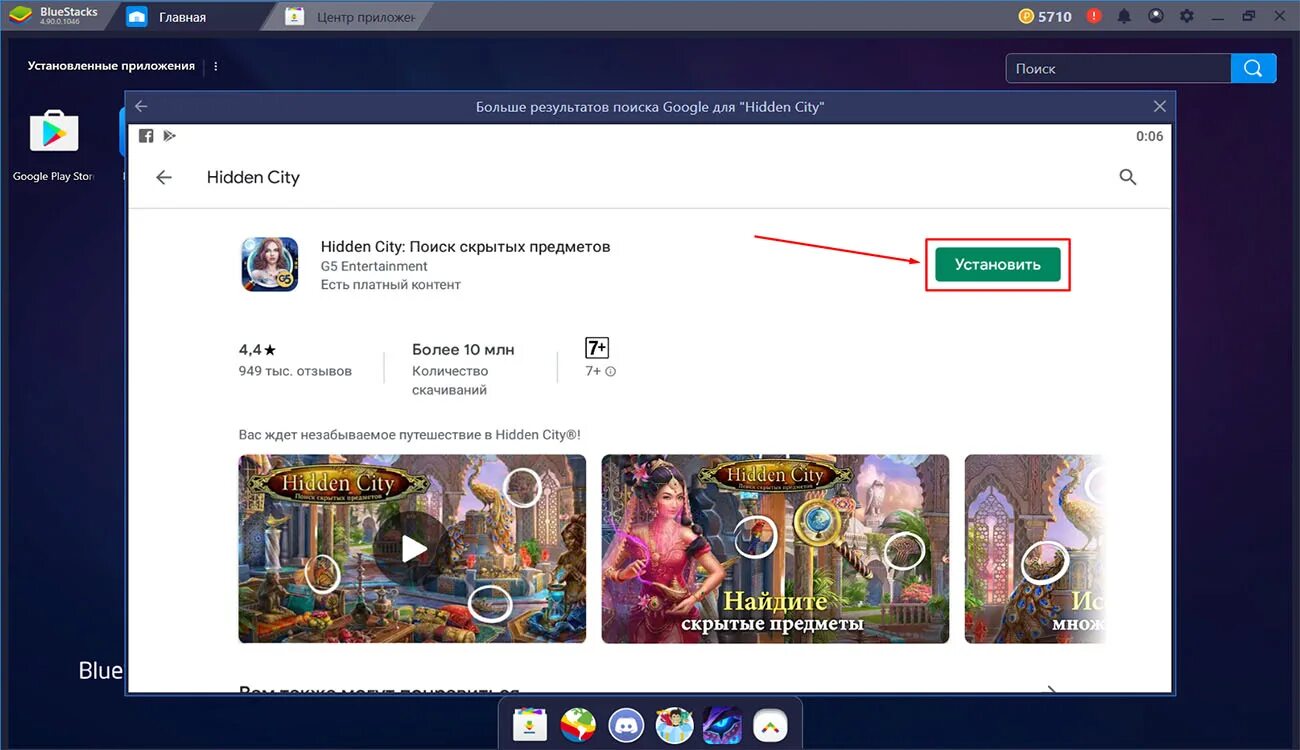Click the Есть платный контент label
Screen dimensions: 1300x750
click(391, 285)
